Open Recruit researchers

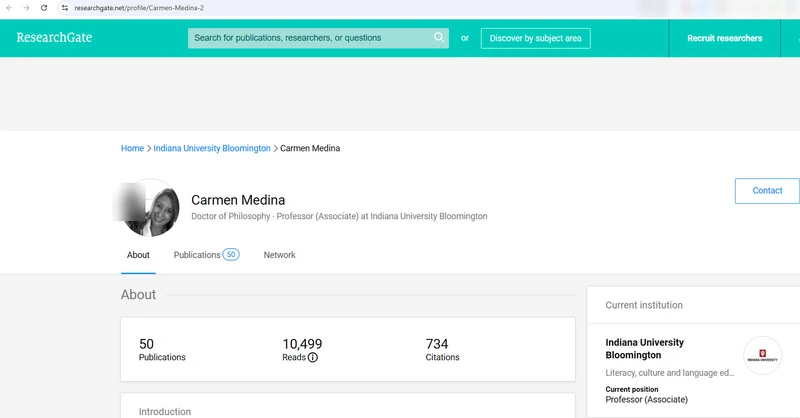[724, 38]
